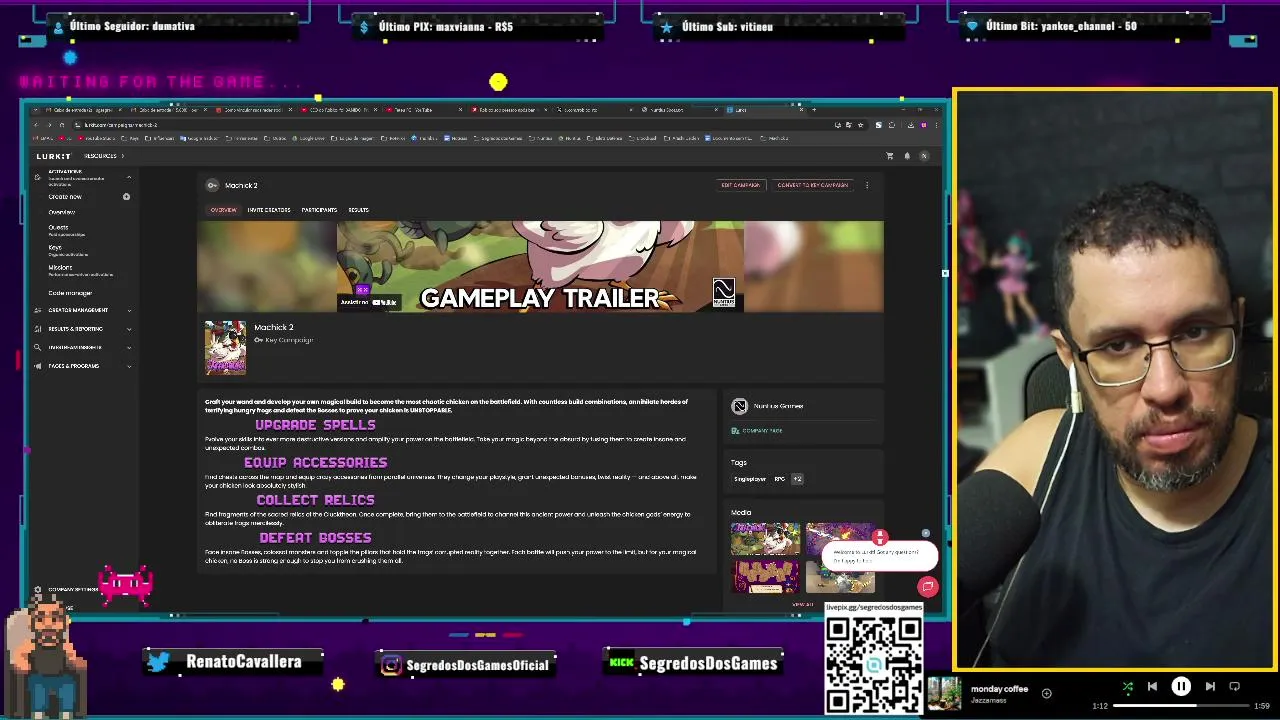The image size is (1280, 720).
Task: Click the browser profile avatar icon
Action: pos(924,125)
